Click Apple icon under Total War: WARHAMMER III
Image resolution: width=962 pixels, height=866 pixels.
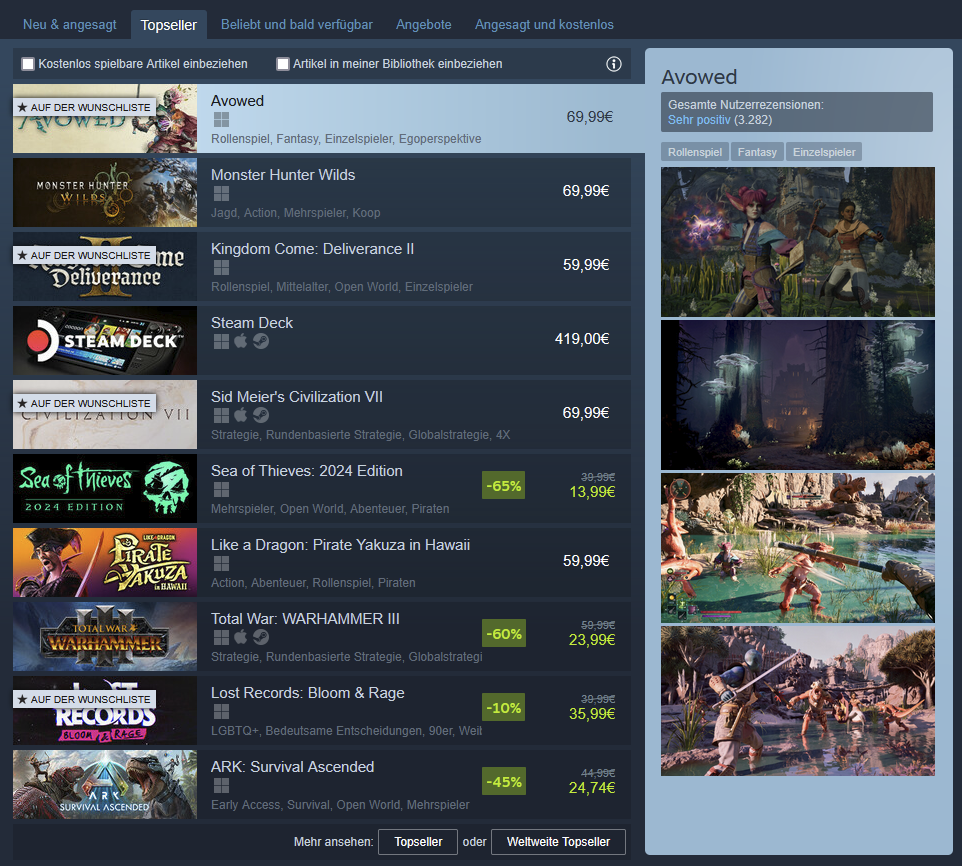click(x=240, y=637)
